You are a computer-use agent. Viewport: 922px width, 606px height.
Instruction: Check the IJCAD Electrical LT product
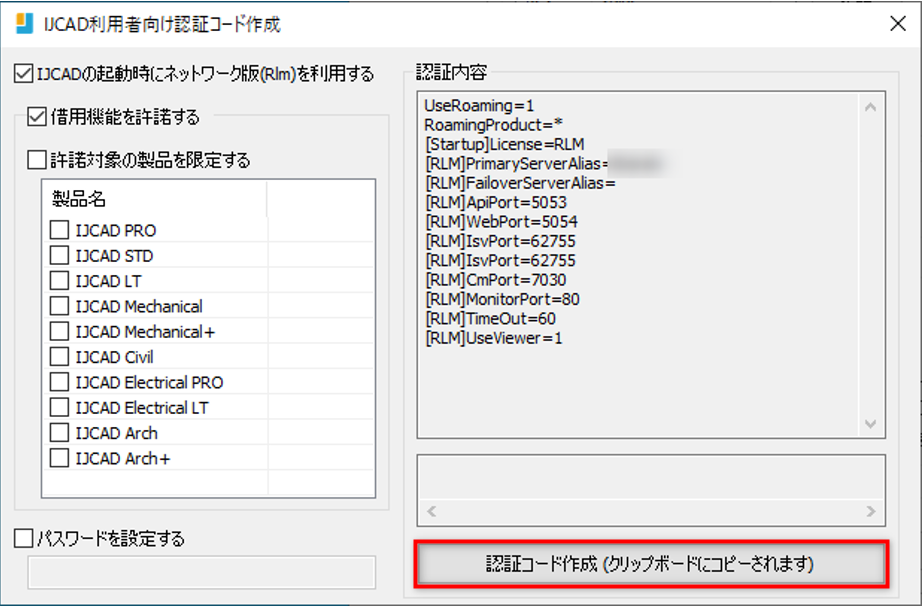pyautogui.click(x=59, y=407)
